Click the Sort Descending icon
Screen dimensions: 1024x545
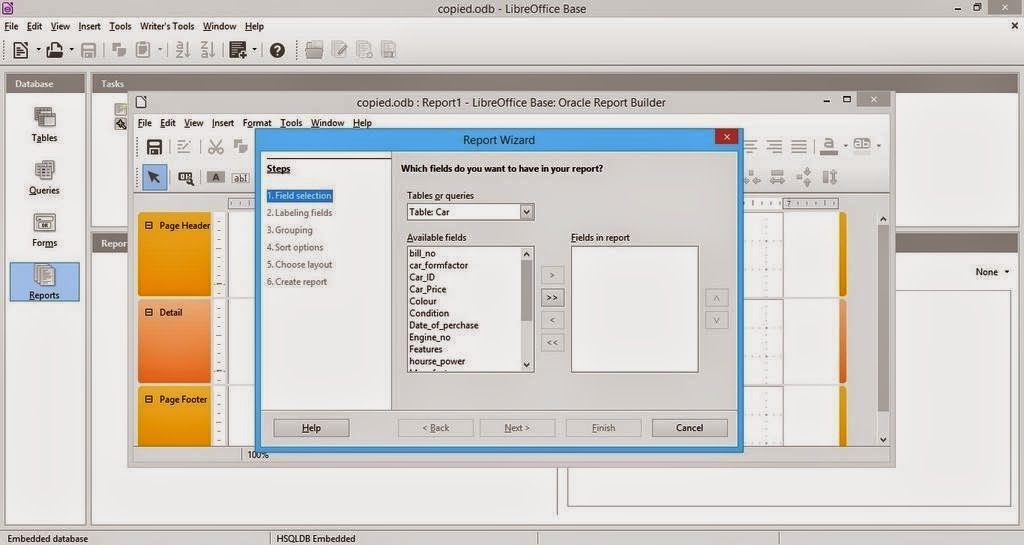[x=208, y=50]
